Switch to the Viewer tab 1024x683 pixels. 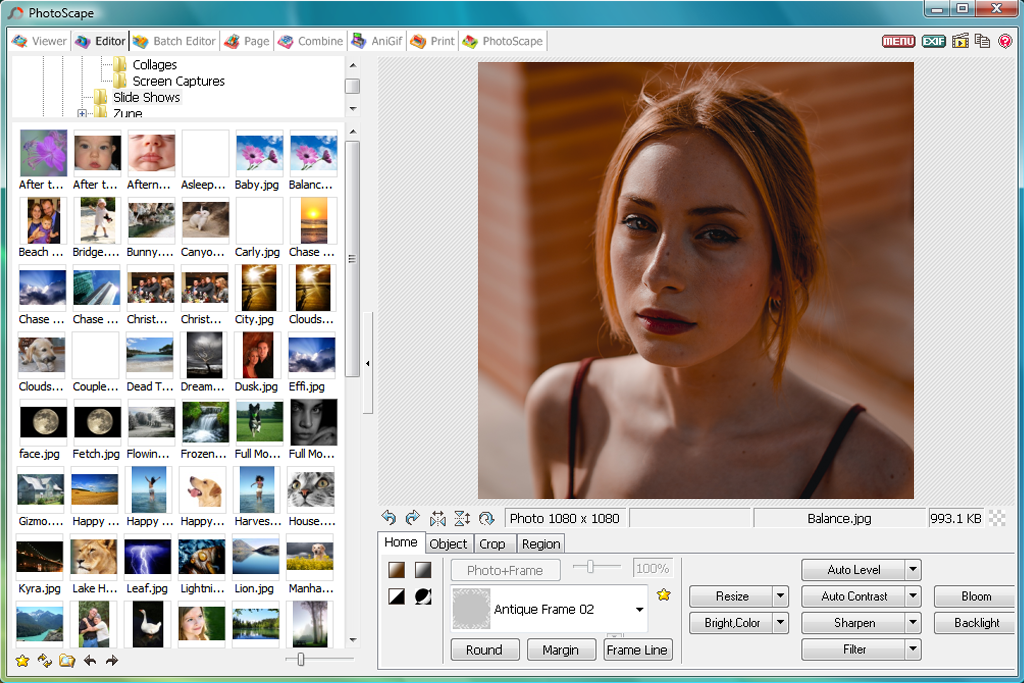[x=39, y=41]
